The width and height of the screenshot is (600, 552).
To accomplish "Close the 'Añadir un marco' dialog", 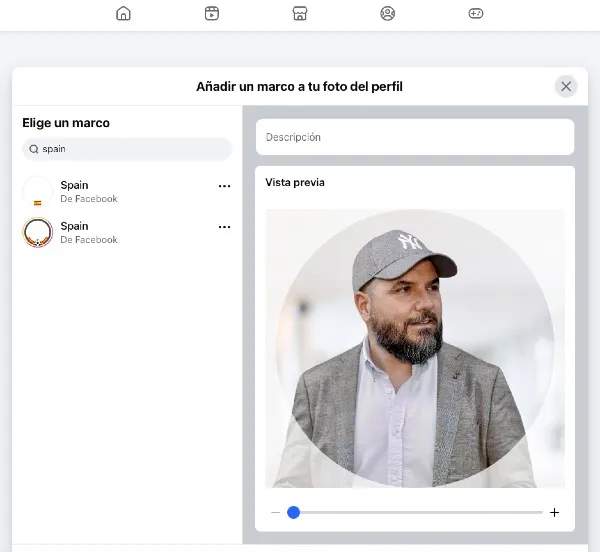I will tap(566, 86).
